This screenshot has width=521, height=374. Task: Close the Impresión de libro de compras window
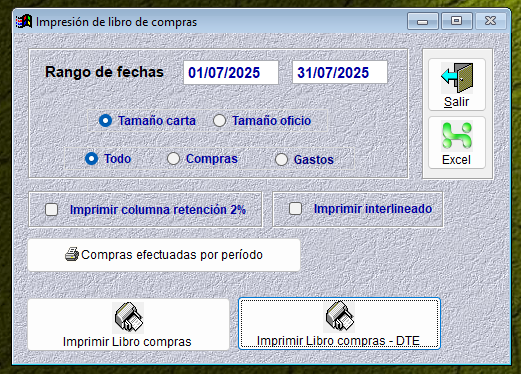point(491,21)
